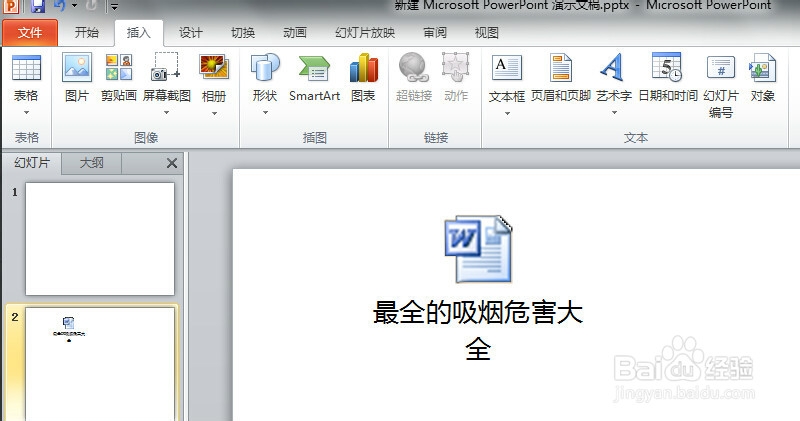
Task: Open undo history dropdown arrow
Action: pos(74,6)
